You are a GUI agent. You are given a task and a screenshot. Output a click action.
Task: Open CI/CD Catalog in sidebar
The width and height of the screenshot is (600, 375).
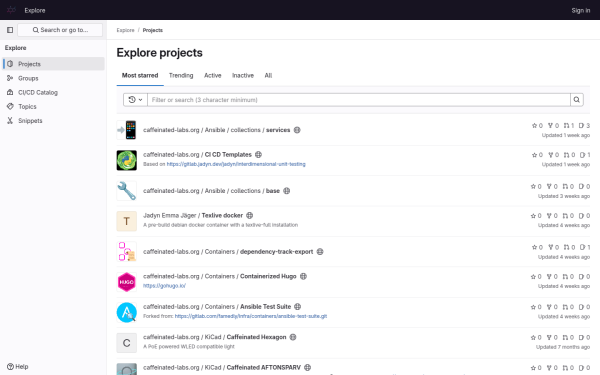point(54,92)
